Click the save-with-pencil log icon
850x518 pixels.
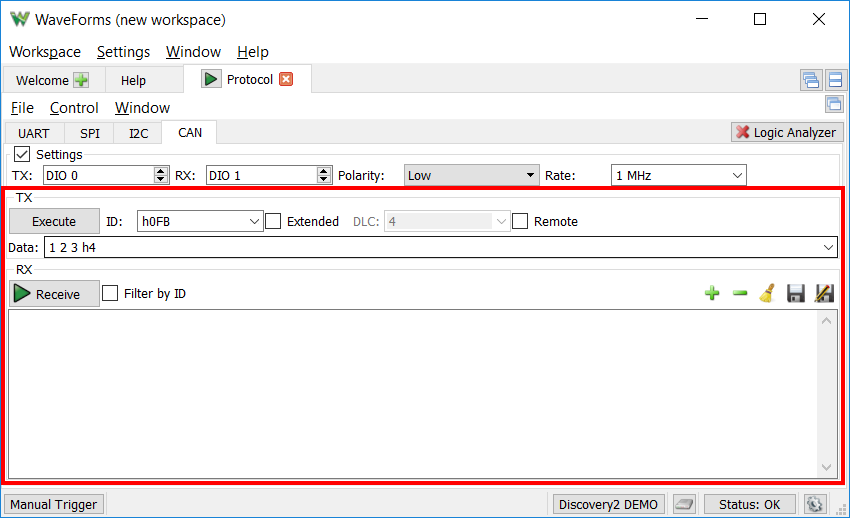(x=824, y=293)
